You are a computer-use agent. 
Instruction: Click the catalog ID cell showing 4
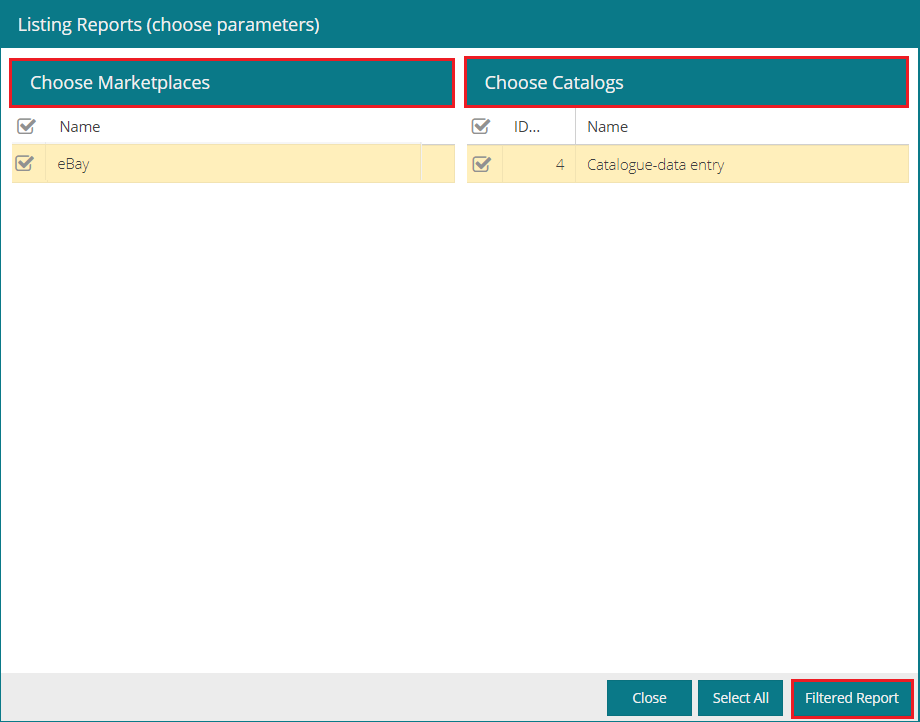tap(540, 164)
